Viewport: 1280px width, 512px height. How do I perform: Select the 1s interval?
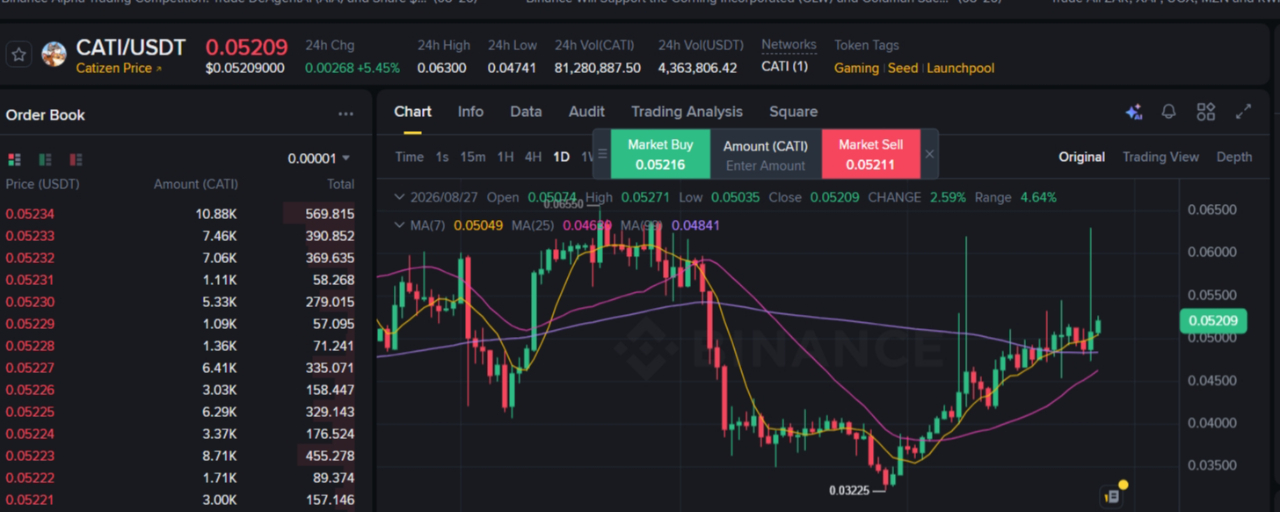point(442,157)
